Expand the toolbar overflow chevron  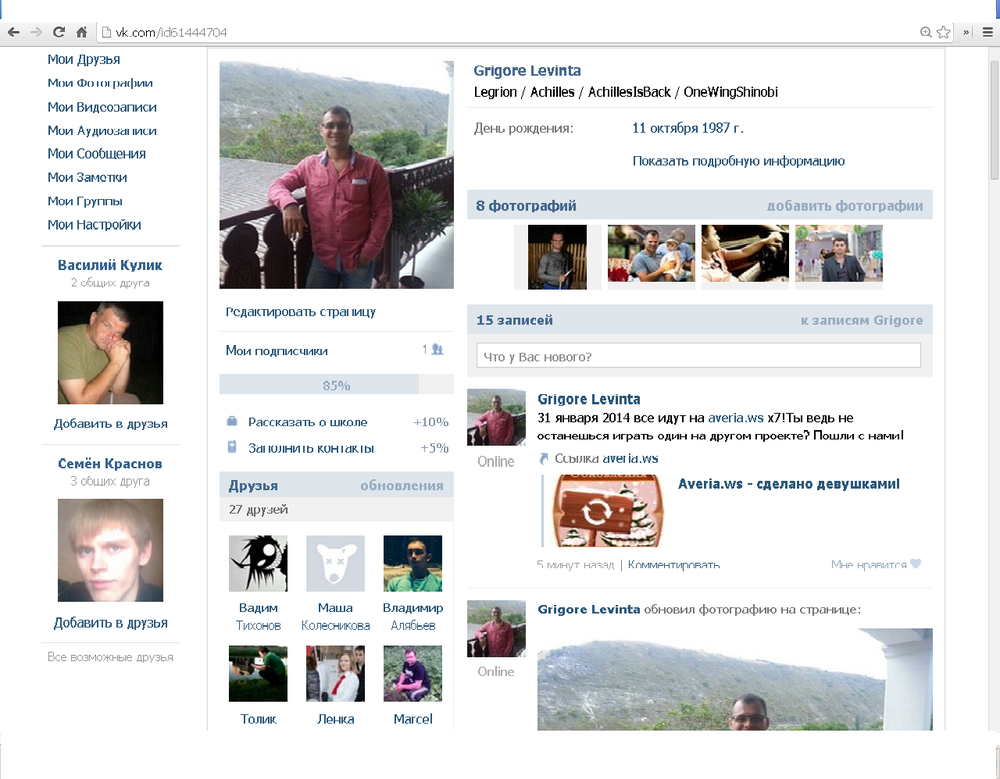point(966,32)
